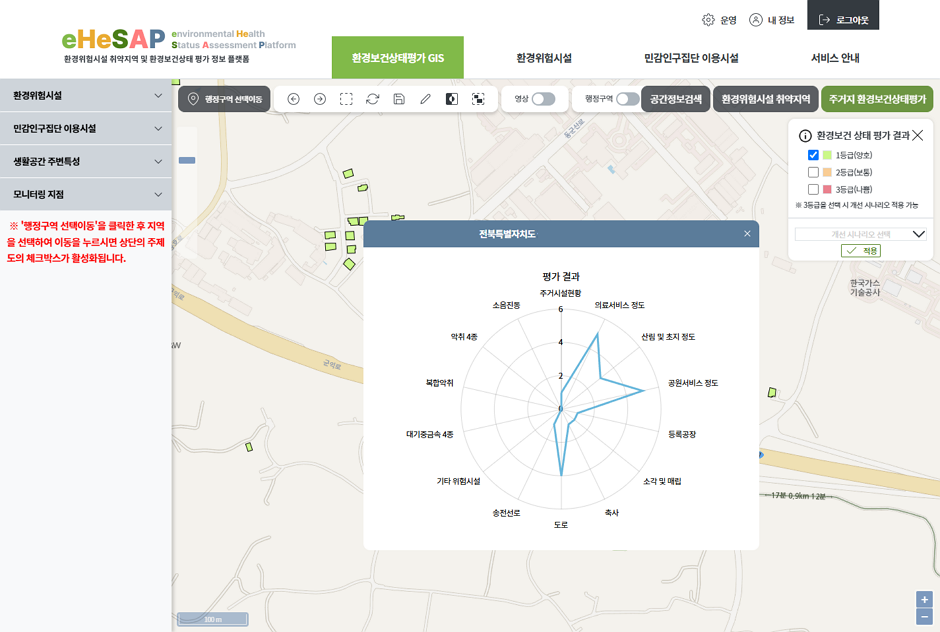The height and width of the screenshot is (632, 940).
Task: Click the 악취 4종 chart axis label
Action: pos(464,337)
